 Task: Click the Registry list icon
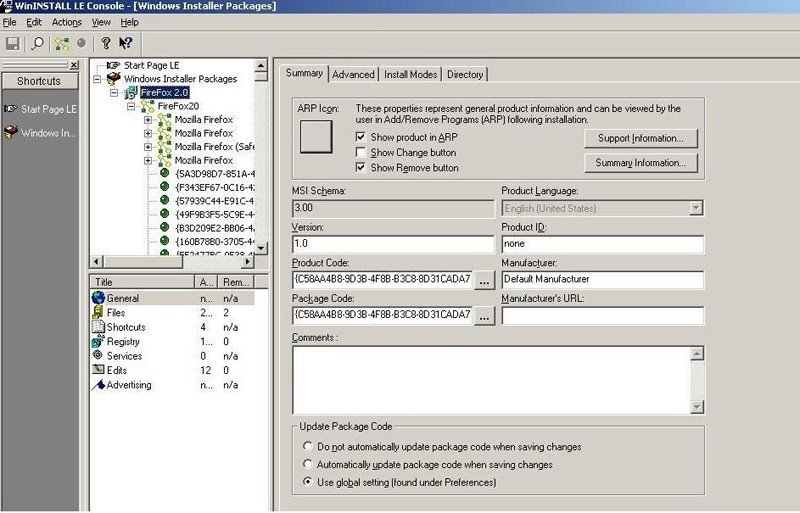[98, 341]
